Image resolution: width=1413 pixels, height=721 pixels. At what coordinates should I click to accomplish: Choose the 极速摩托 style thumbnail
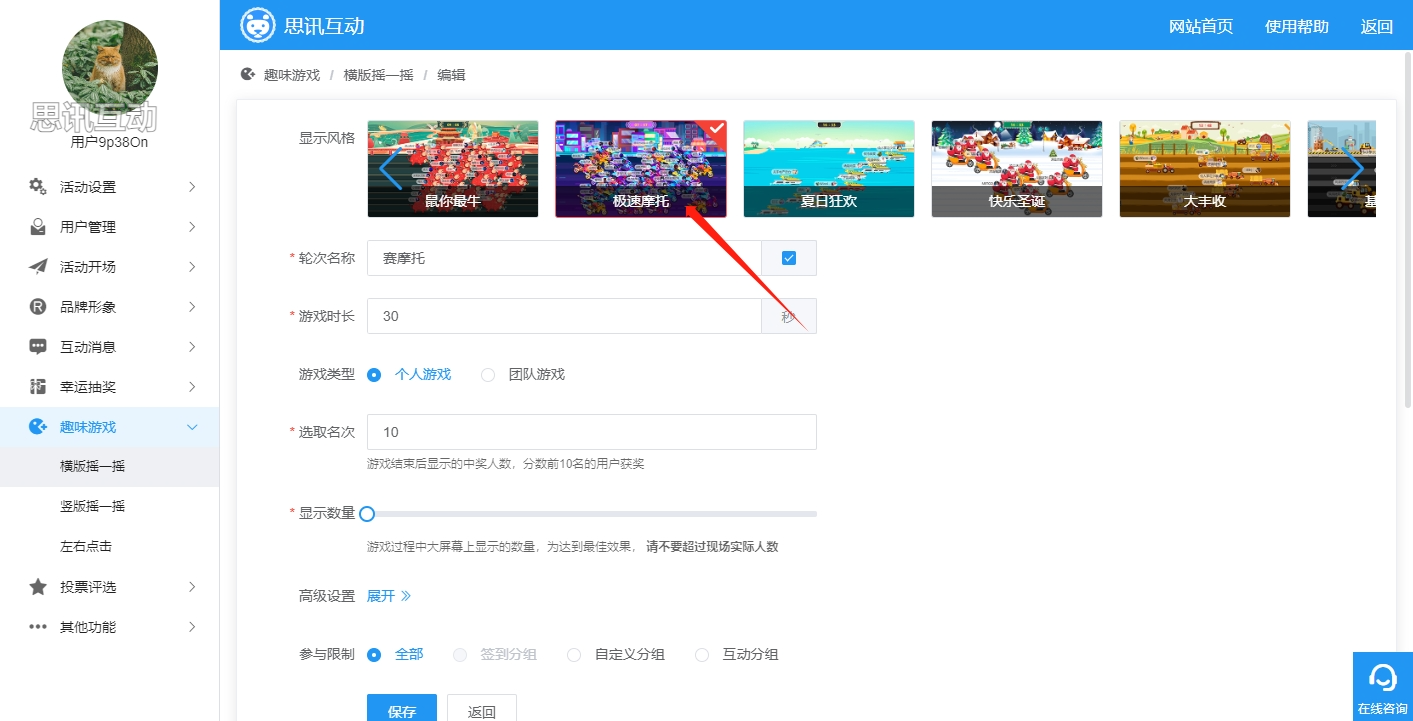(641, 169)
